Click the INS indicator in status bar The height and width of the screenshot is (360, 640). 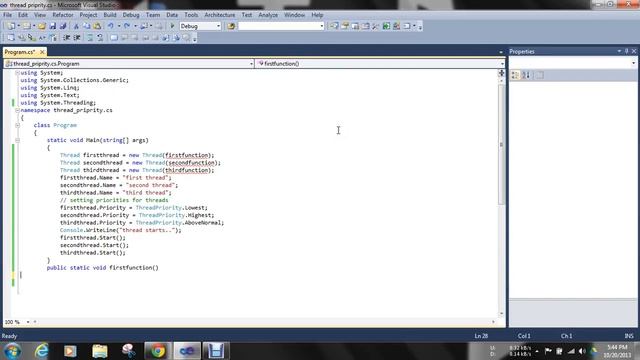click(629, 336)
